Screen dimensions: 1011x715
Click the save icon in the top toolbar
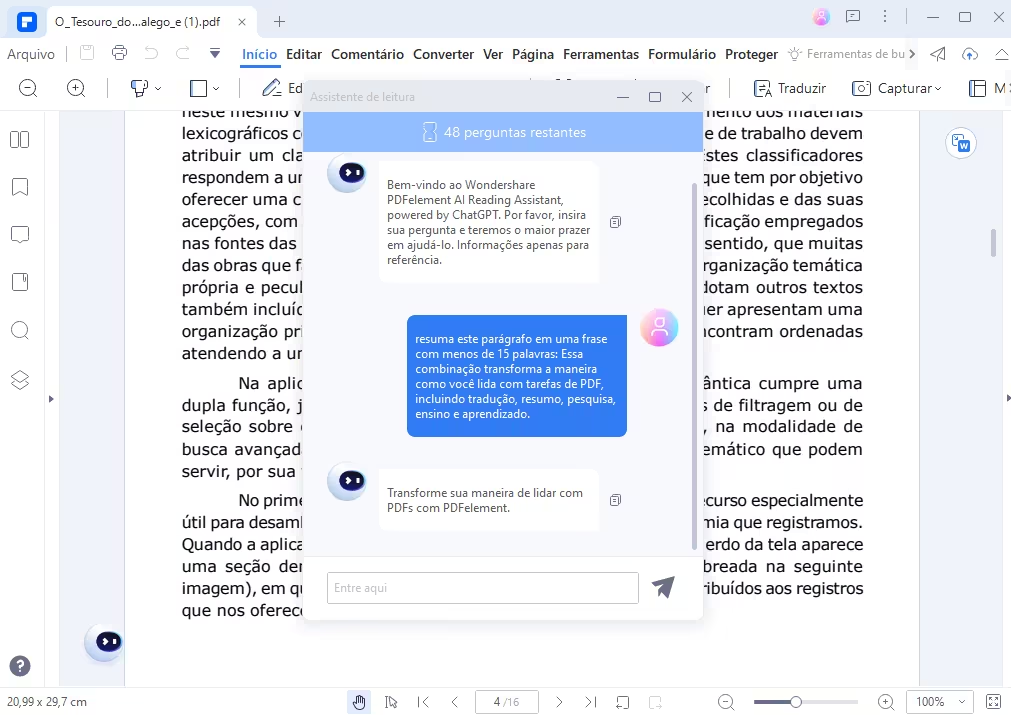(x=87, y=53)
